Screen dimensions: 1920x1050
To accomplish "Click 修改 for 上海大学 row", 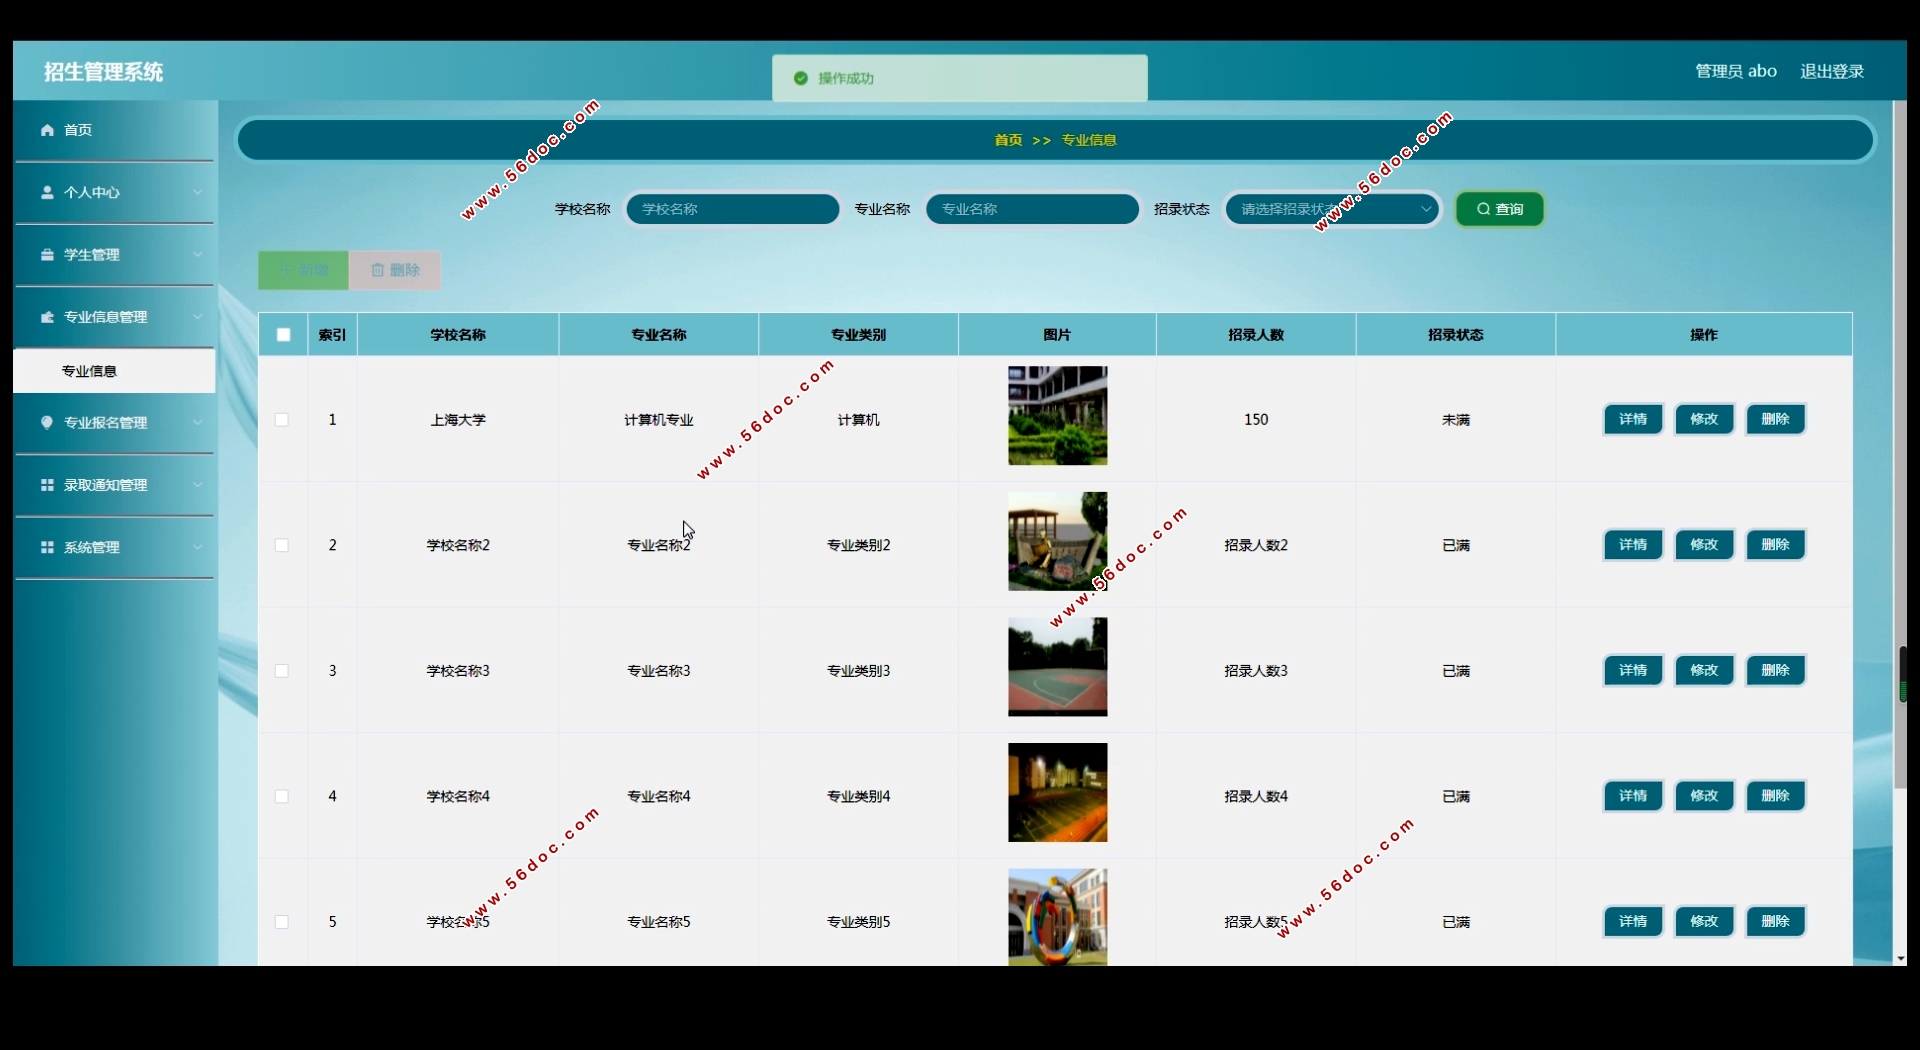I will tap(1704, 419).
